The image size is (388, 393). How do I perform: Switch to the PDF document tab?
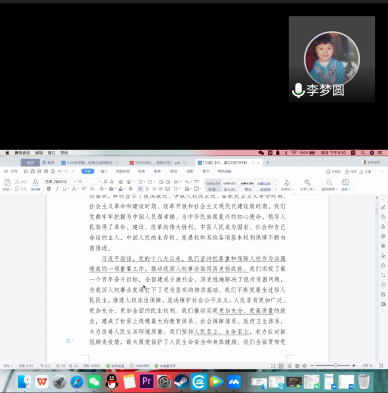coord(157,163)
